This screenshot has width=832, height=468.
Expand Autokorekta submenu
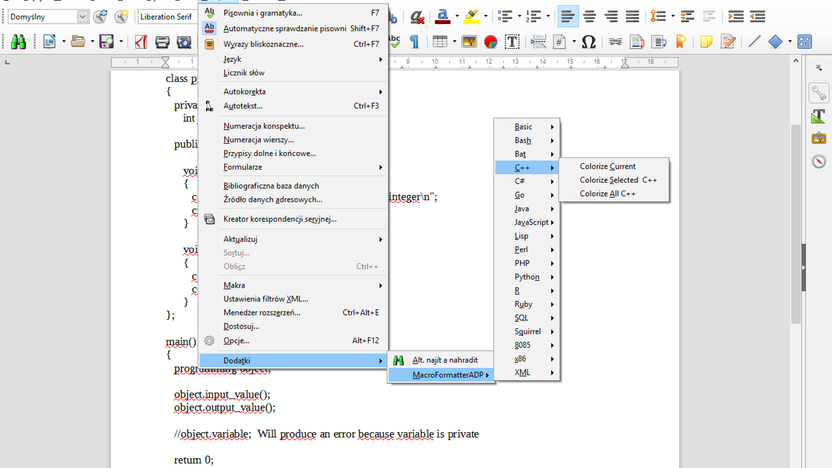pos(293,91)
